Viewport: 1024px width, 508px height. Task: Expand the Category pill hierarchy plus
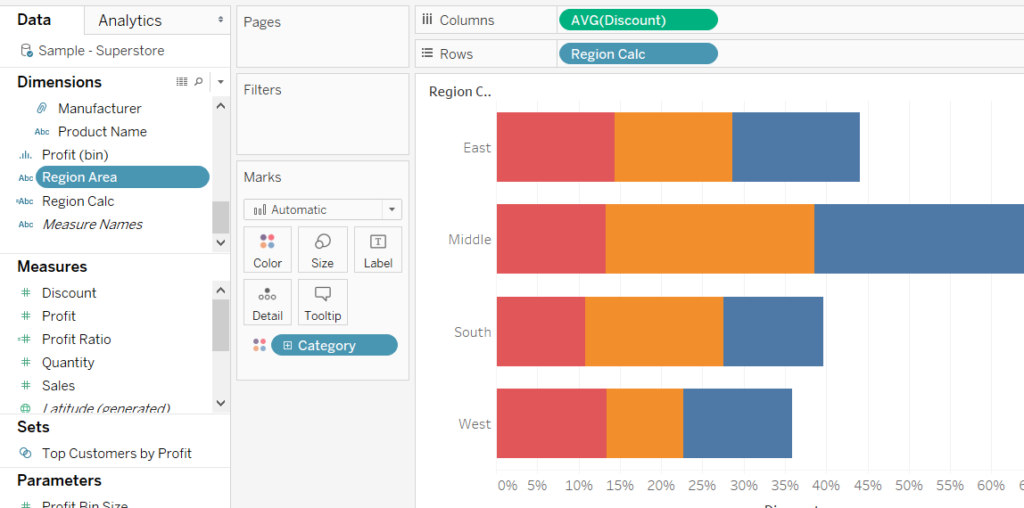[288, 346]
